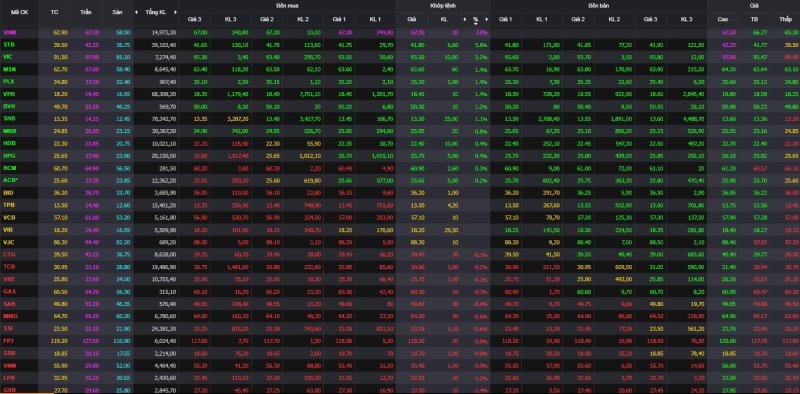
Task: Sort by the Sàn floor price header
Action: (x=117, y=11)
